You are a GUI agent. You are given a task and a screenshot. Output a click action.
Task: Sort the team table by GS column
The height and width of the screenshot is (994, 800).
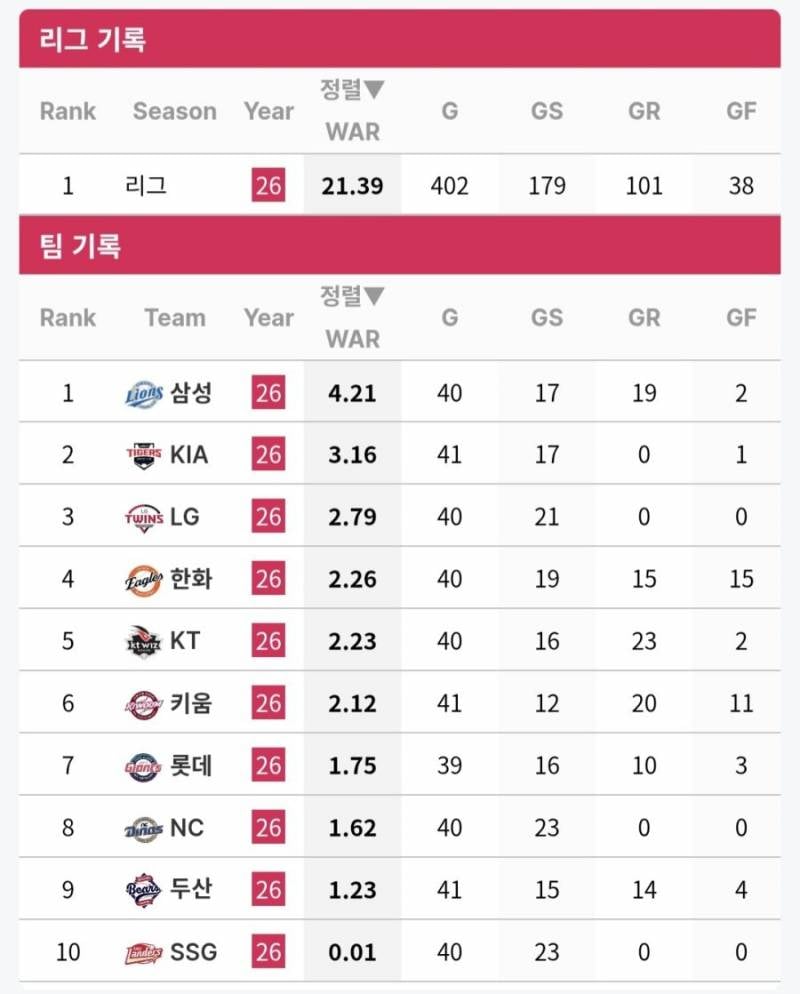pos(546,318)
